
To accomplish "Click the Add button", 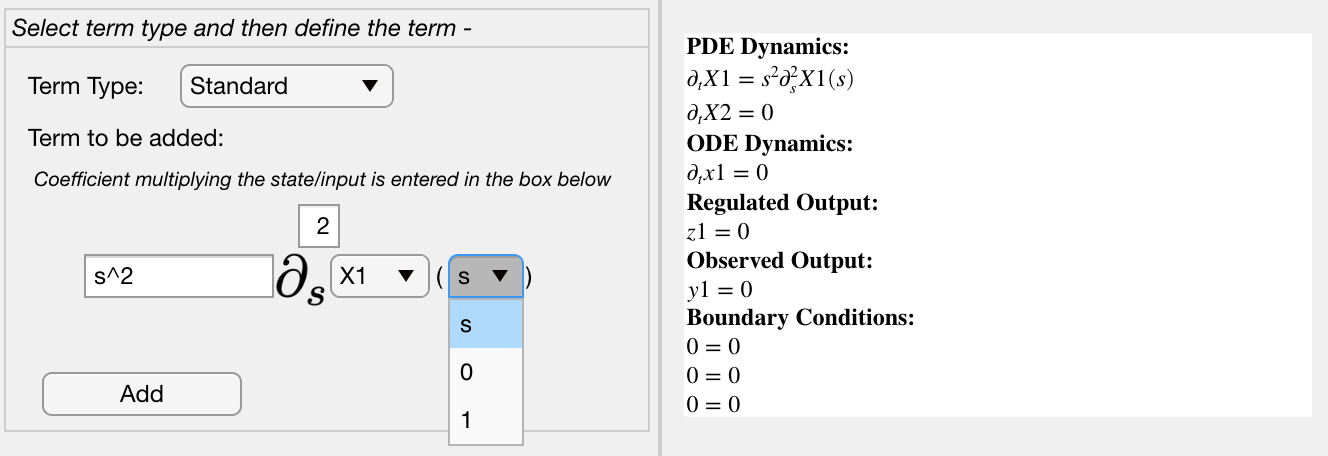I will [x=142, y=394].
